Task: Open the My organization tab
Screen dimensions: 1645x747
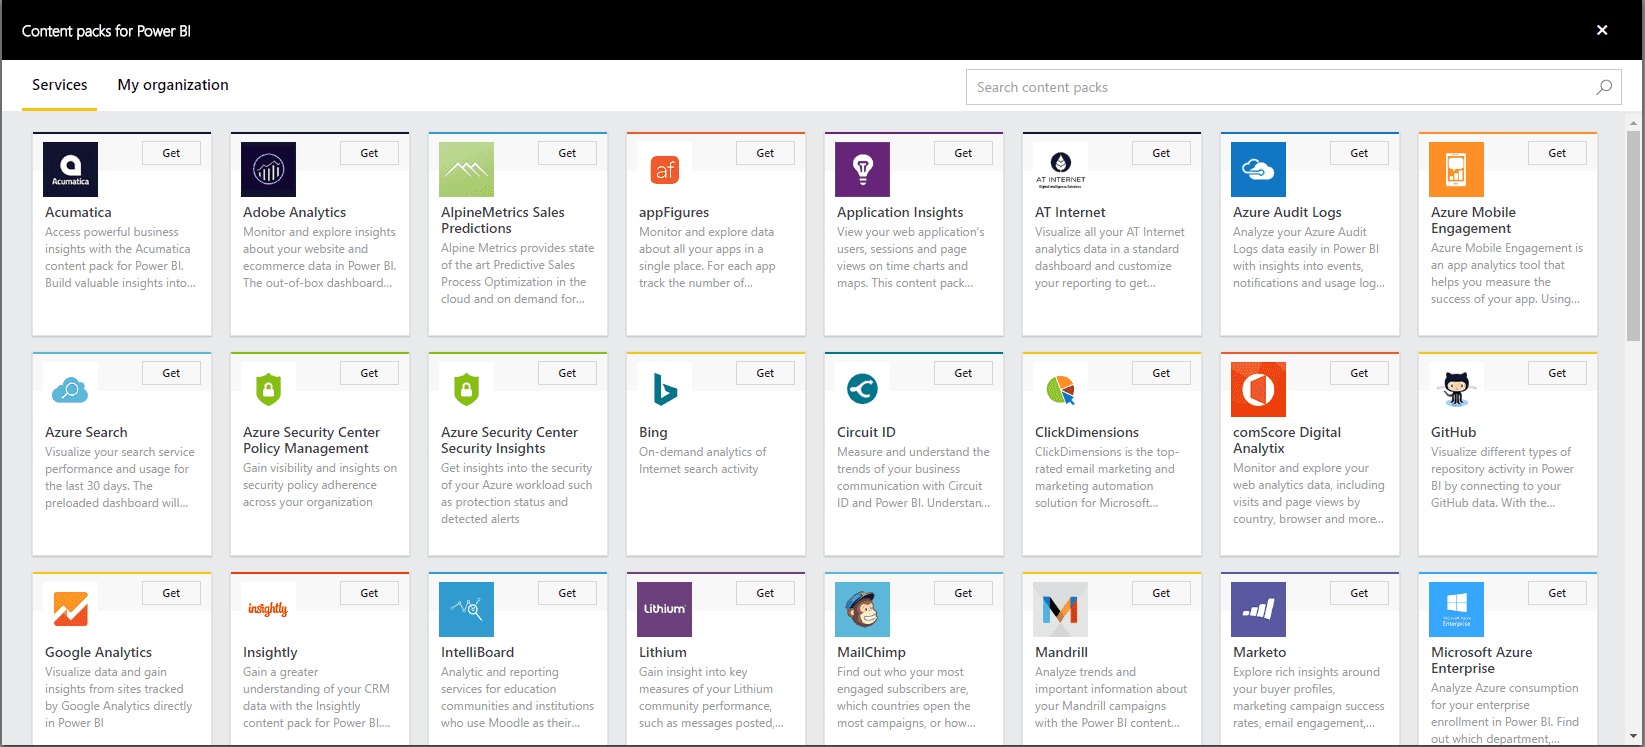Action: coord(173,85)
